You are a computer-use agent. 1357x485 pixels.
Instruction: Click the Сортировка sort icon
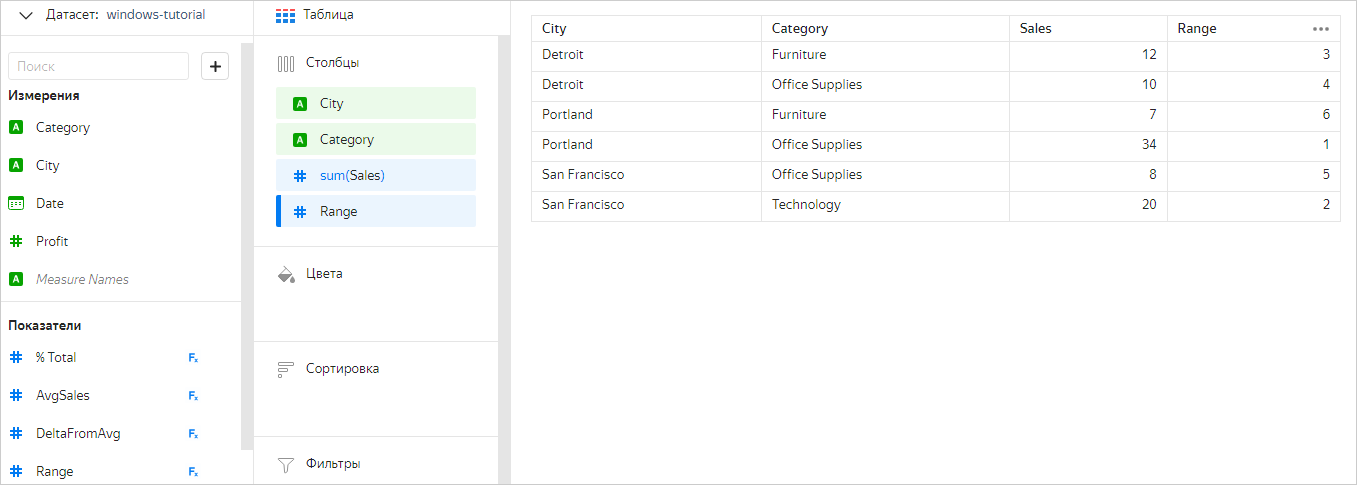pyautogui.click(x=286, y=369)
